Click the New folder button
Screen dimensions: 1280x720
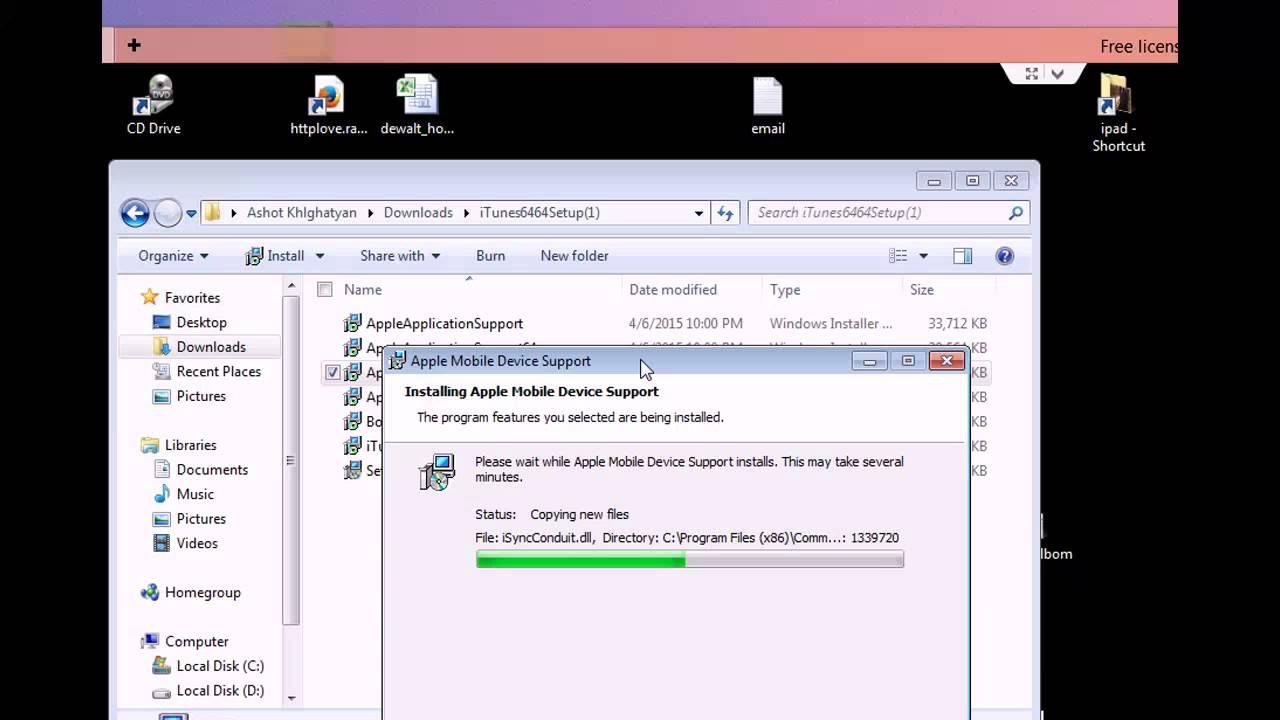574,256
